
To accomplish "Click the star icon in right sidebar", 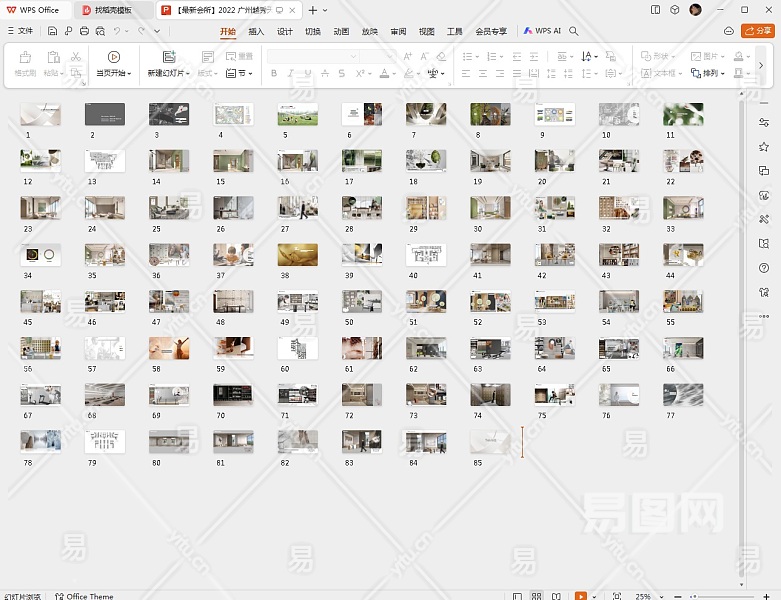I will coord(764,147).
